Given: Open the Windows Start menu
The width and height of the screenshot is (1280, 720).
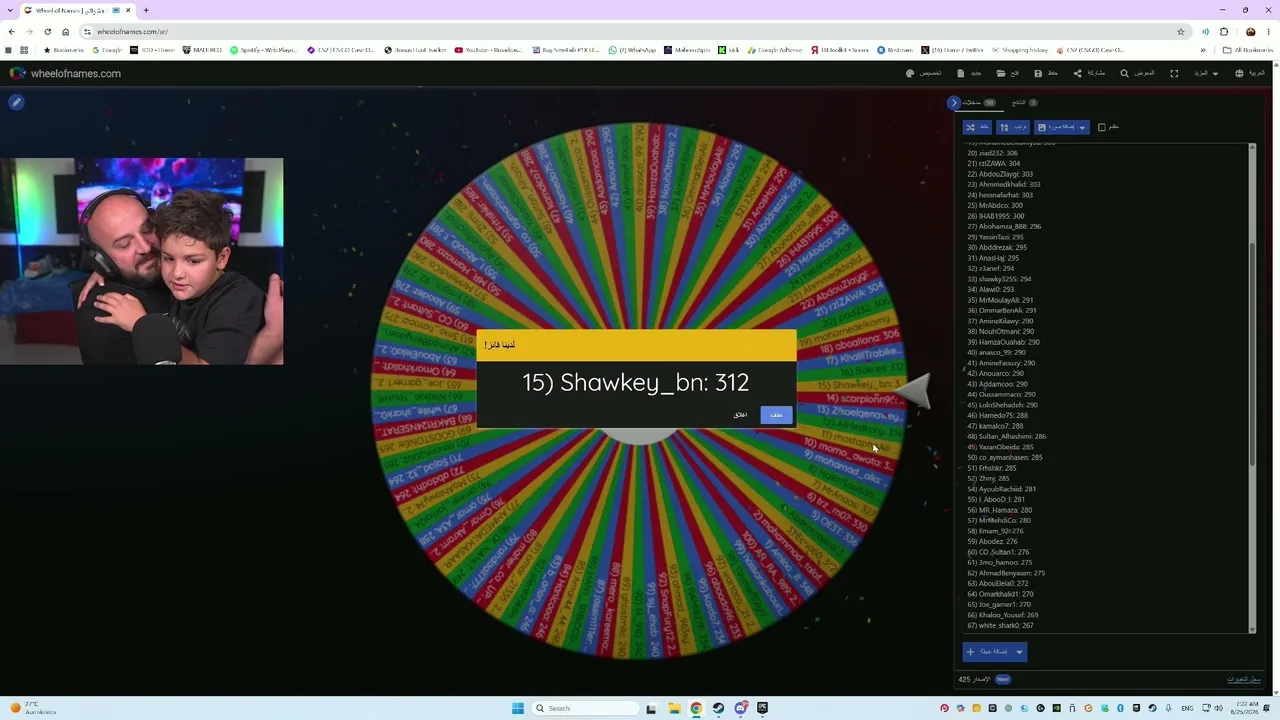Looking at the screenshot, I should (x=517, y=708).
